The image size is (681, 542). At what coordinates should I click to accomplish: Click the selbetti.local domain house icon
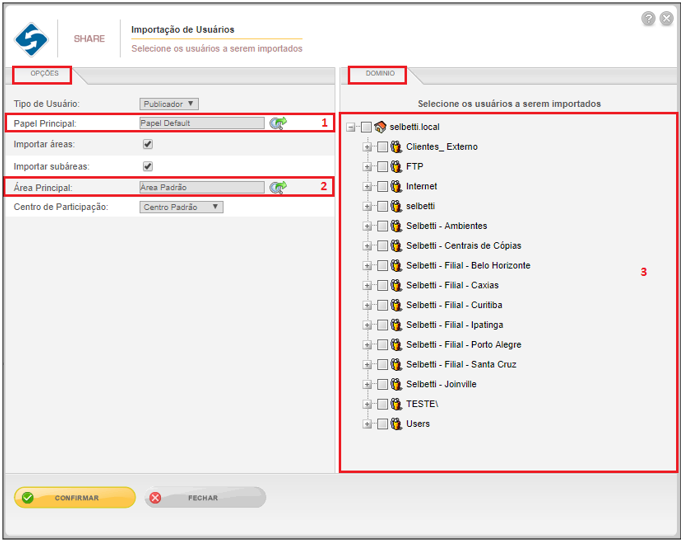380,127
